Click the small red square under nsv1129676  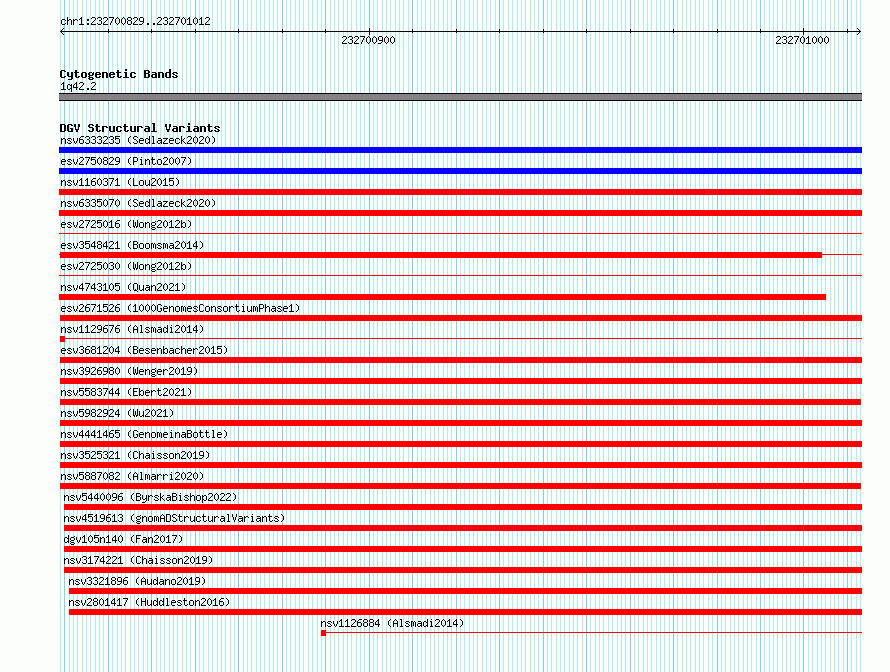[x=62, y=339]
